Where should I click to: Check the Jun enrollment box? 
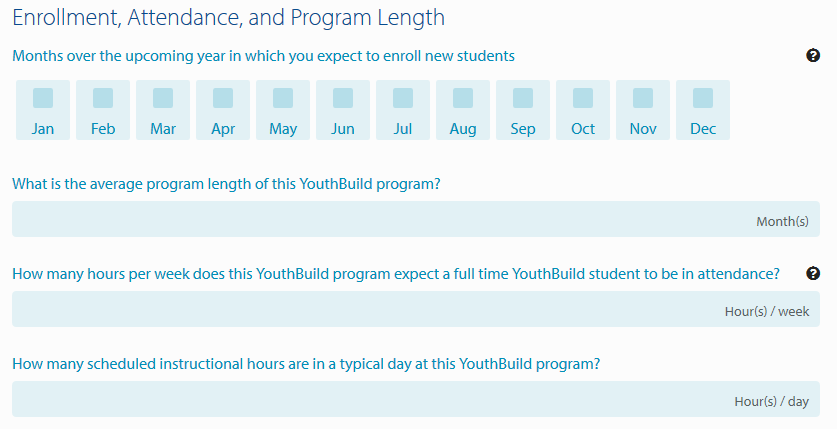coord(343,98)
